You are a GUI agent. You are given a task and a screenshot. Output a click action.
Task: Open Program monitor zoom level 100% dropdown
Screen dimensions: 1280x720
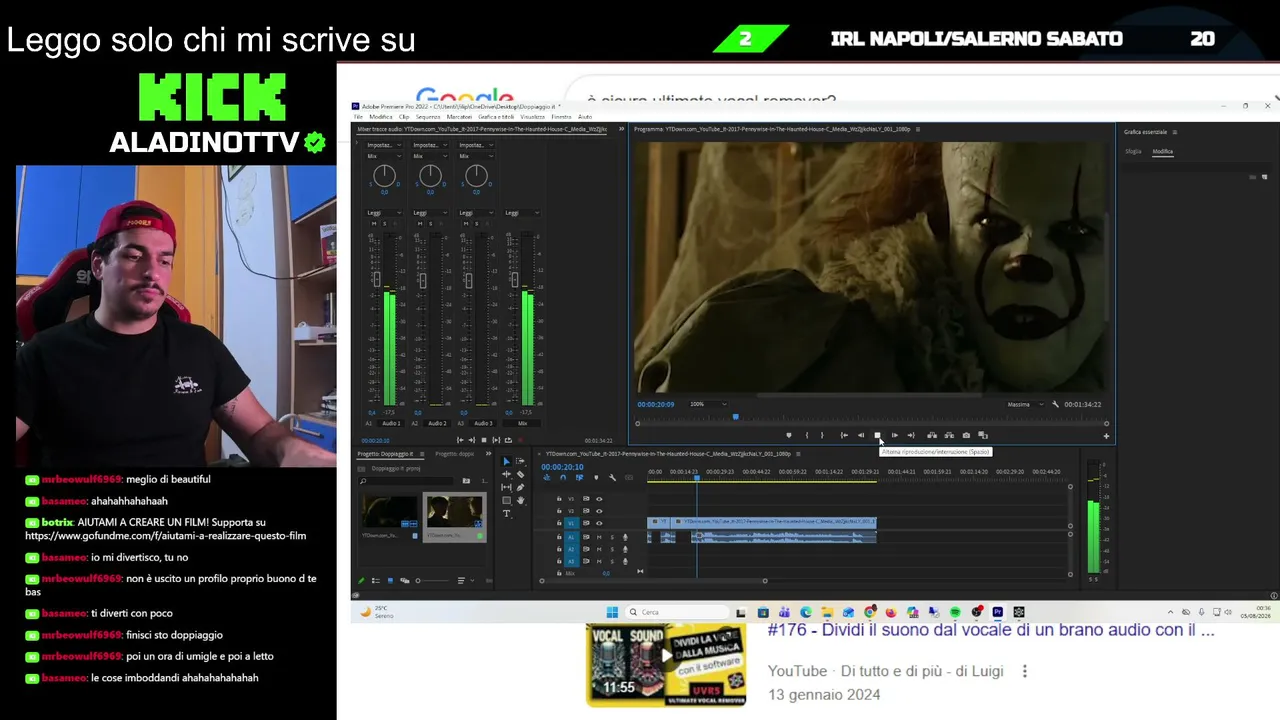coord(708,404)
